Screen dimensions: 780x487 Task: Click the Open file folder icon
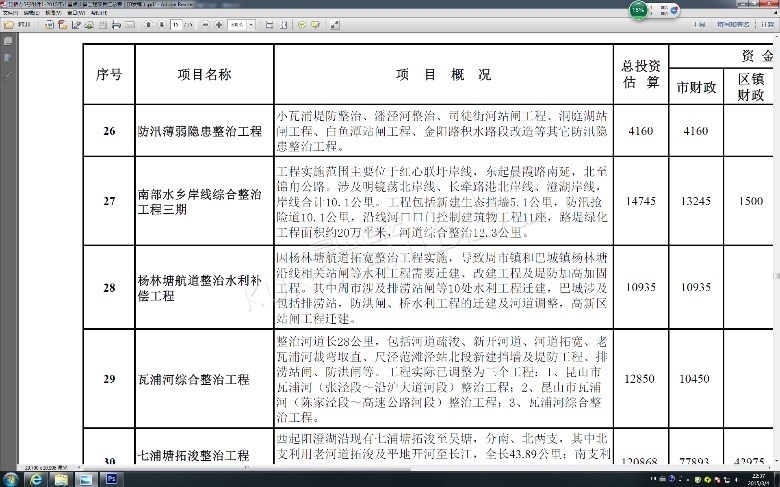9,24
